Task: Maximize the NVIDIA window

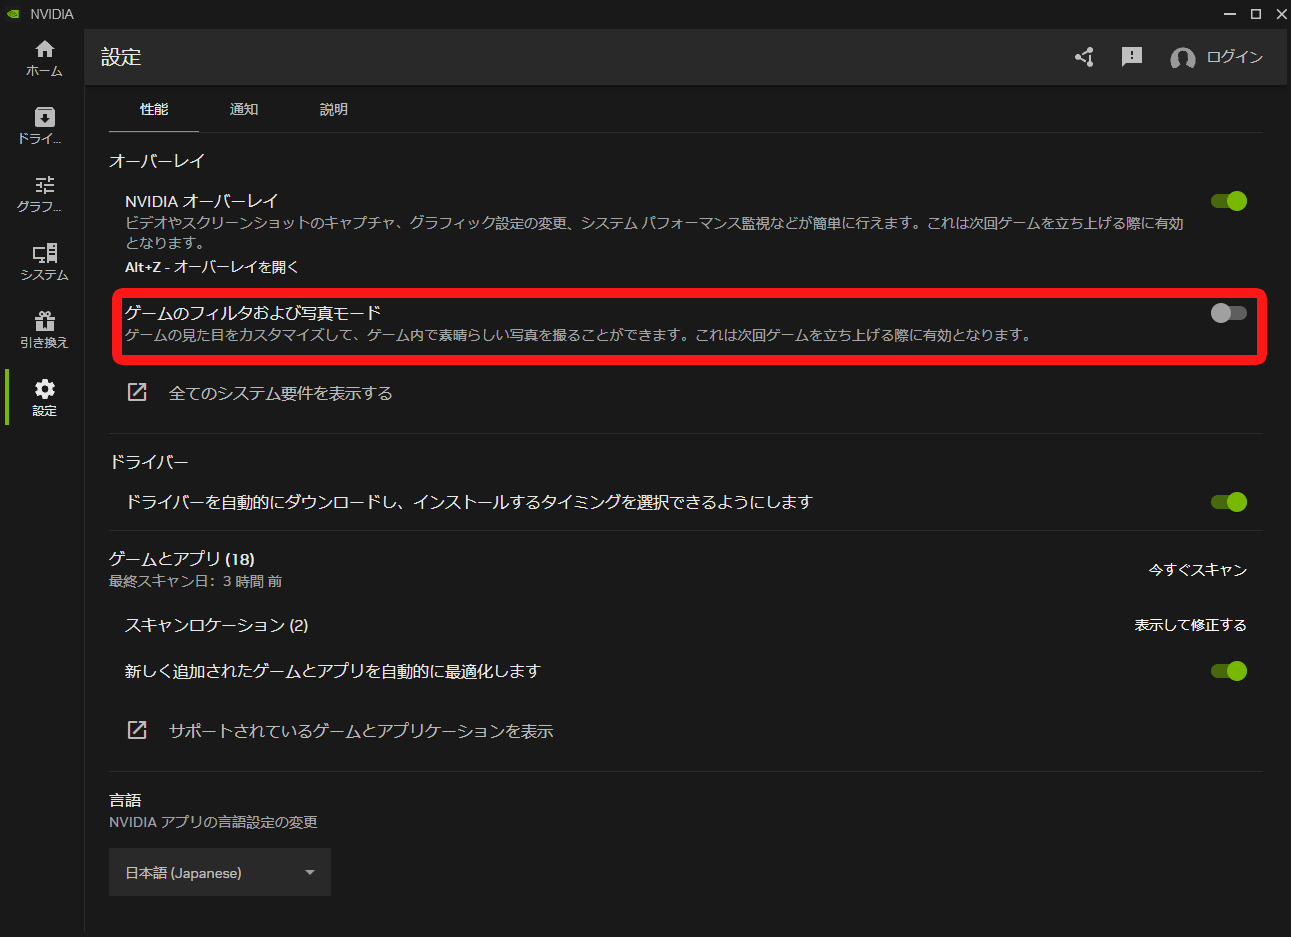Action: 1256,14
